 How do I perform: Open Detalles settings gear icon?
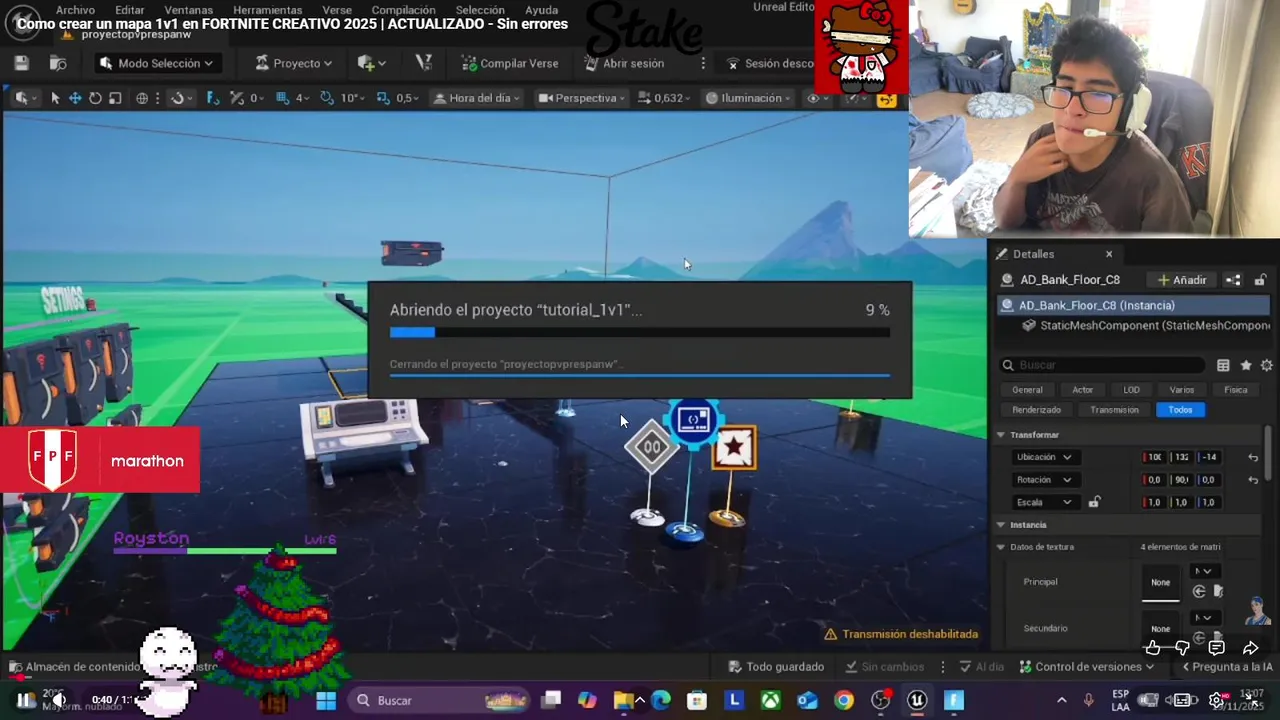click(x=1266, y=365)
